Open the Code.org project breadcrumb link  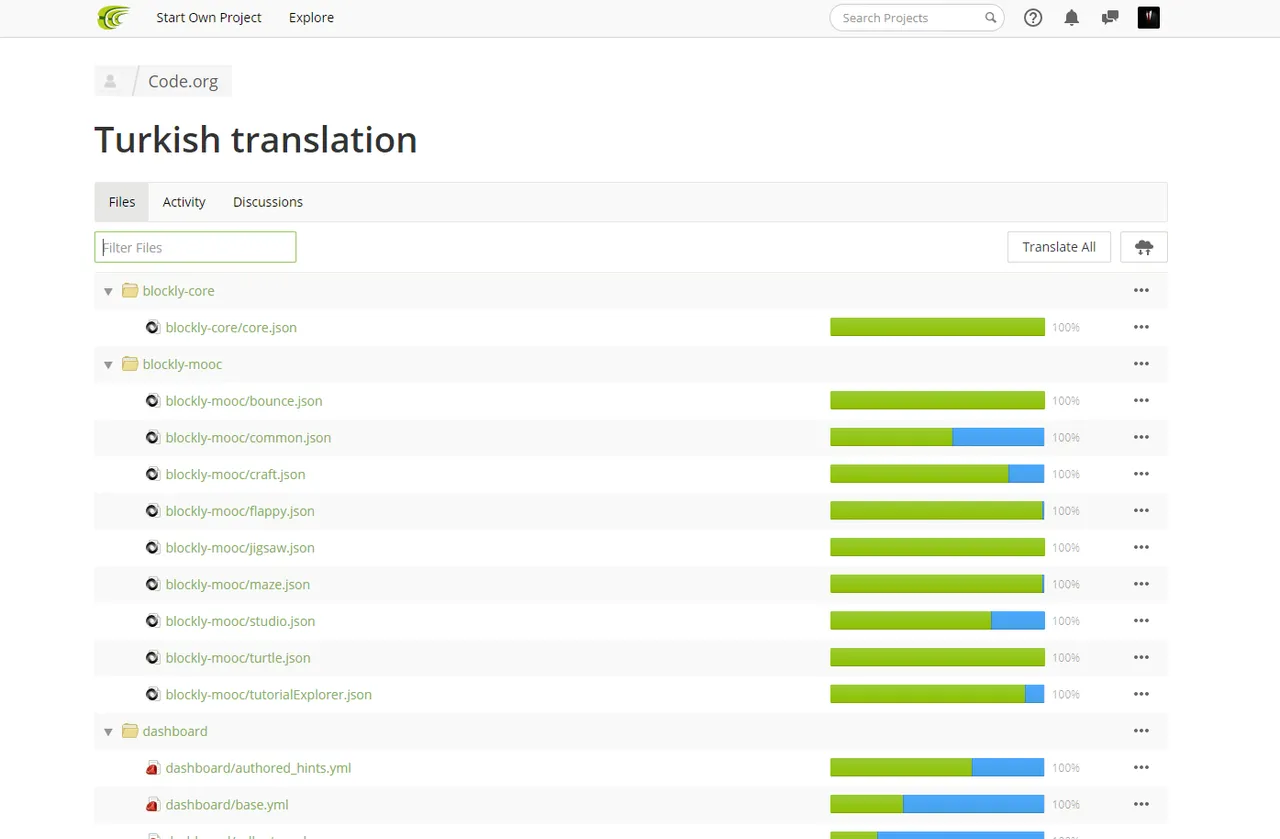[183, 81]
